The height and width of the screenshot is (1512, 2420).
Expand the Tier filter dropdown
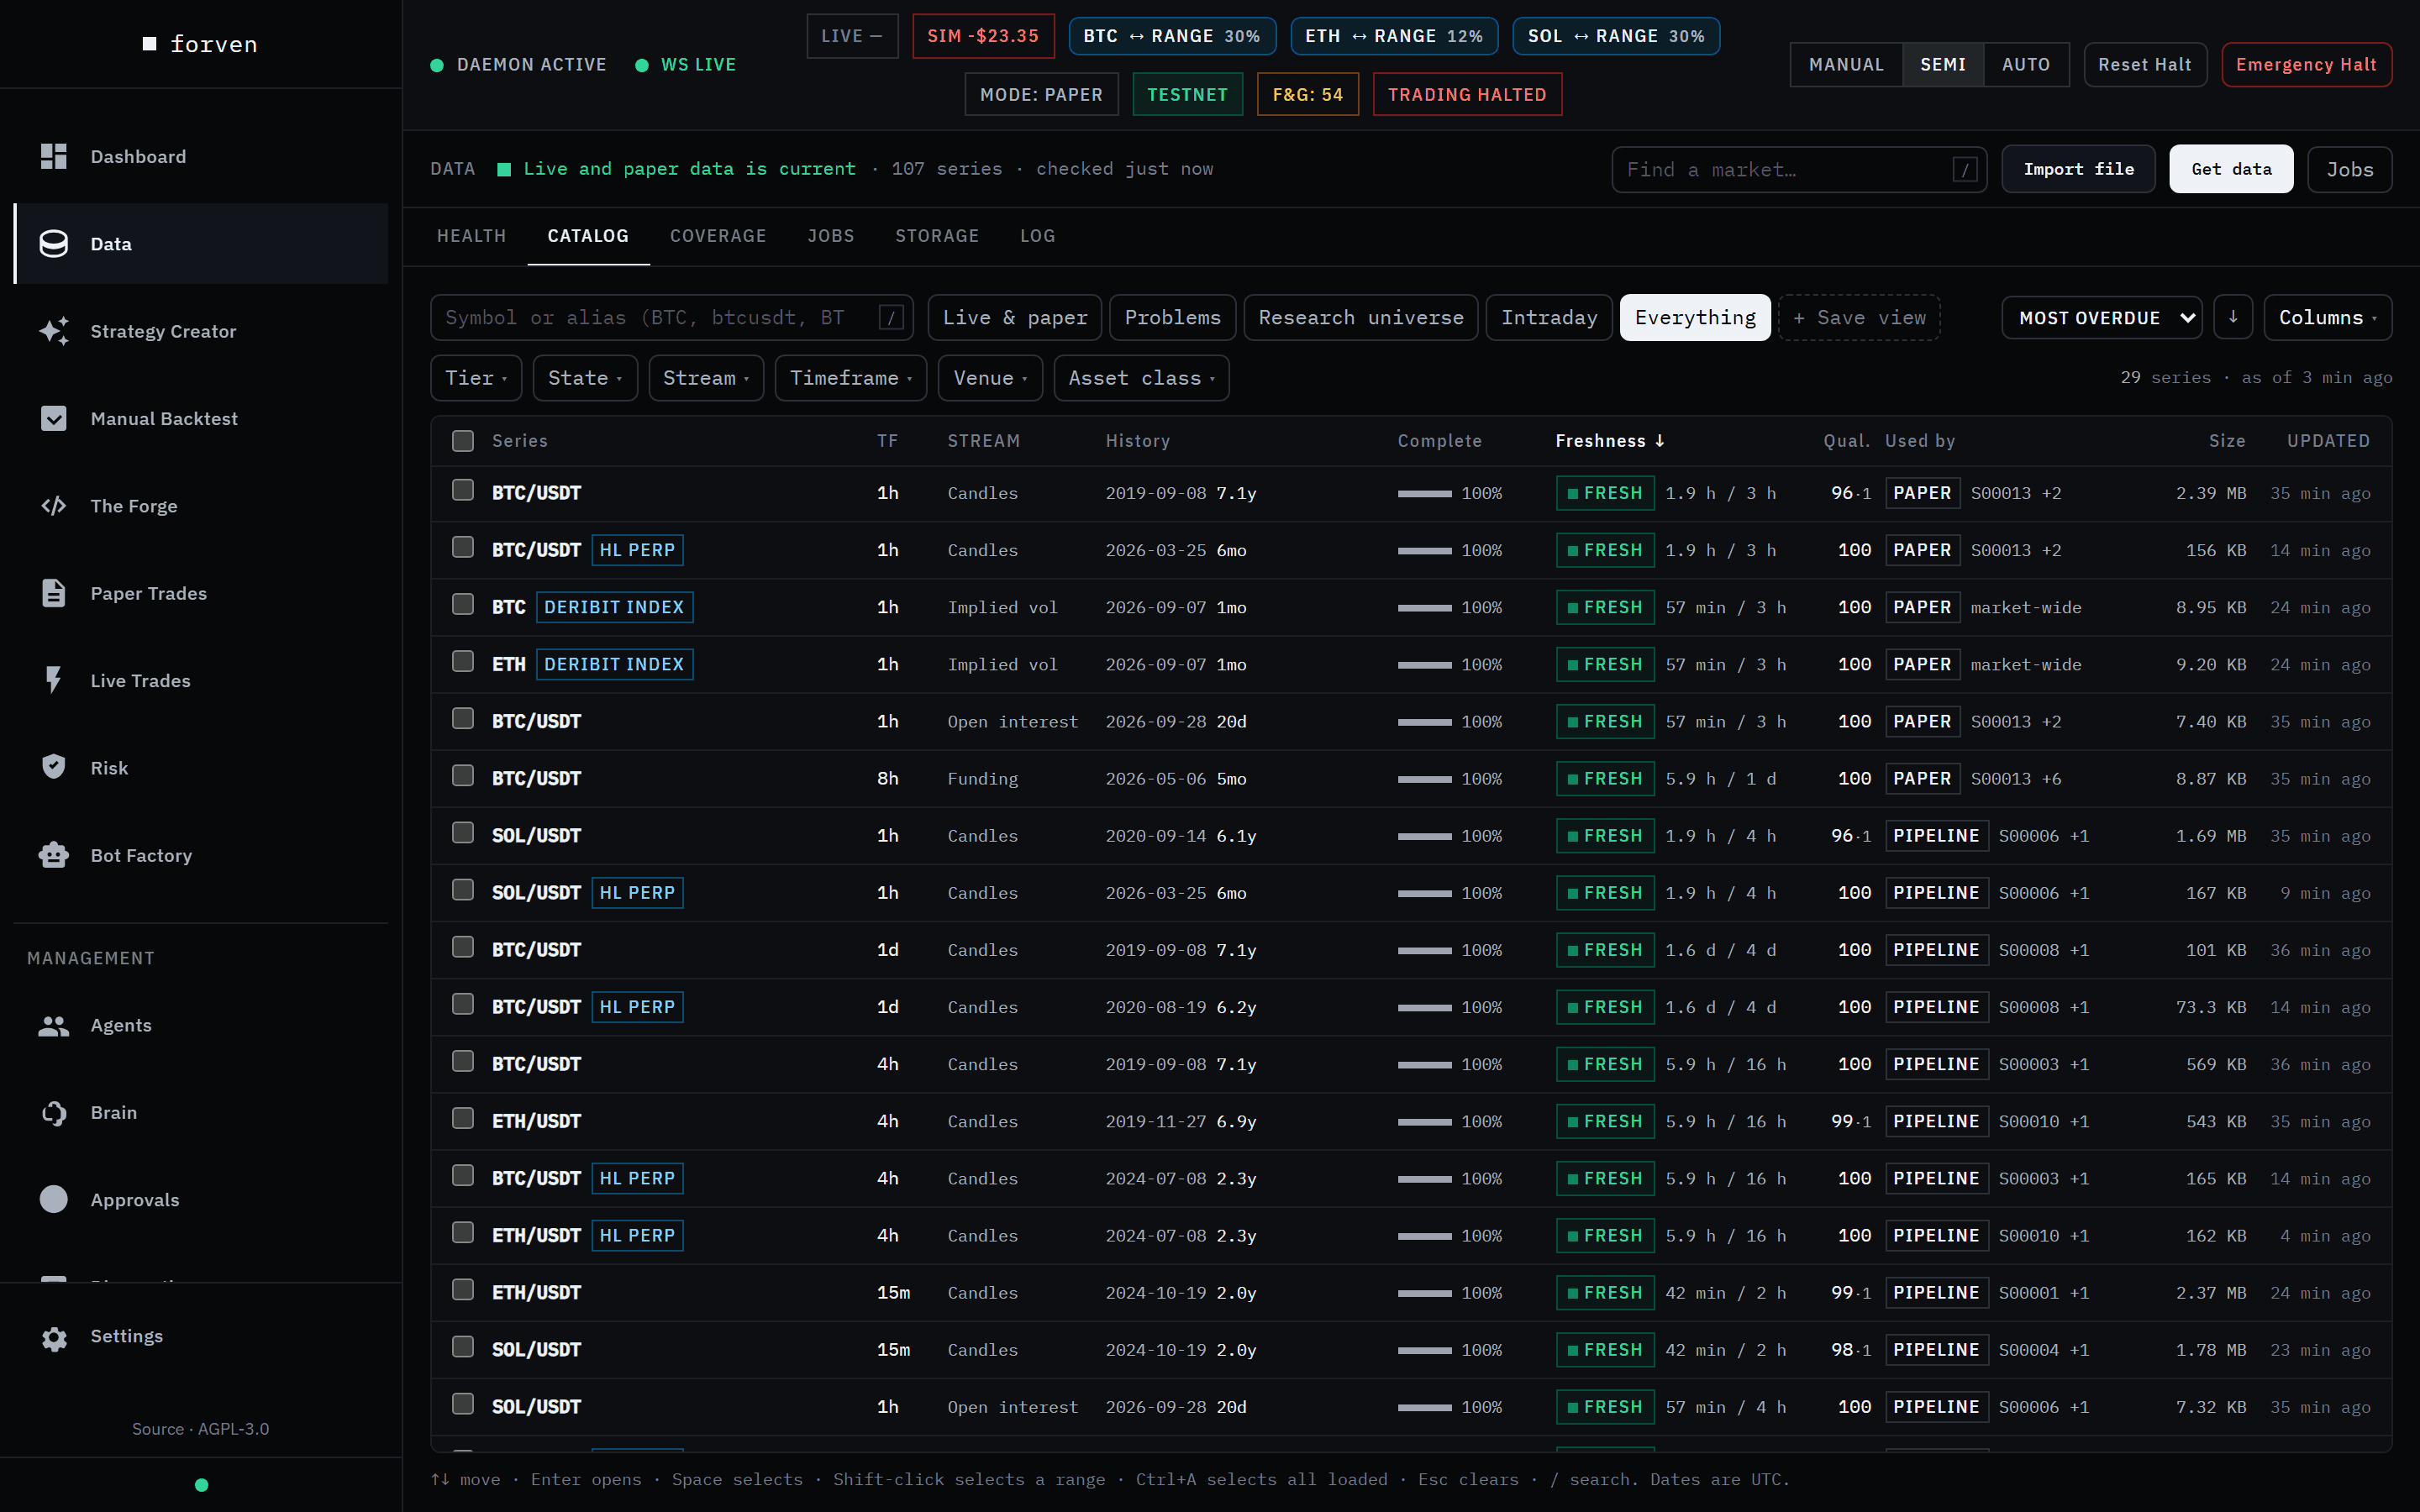point(476,378)
